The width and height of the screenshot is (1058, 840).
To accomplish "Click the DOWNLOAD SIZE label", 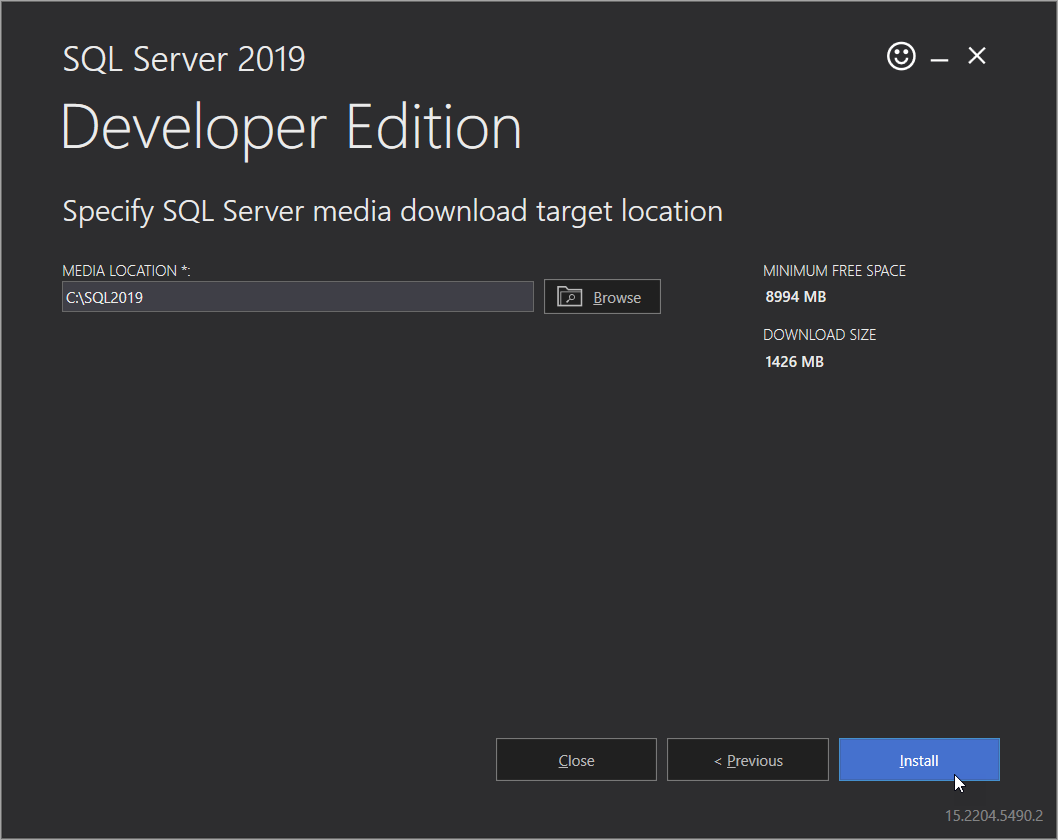I will [x=819, y=335].
